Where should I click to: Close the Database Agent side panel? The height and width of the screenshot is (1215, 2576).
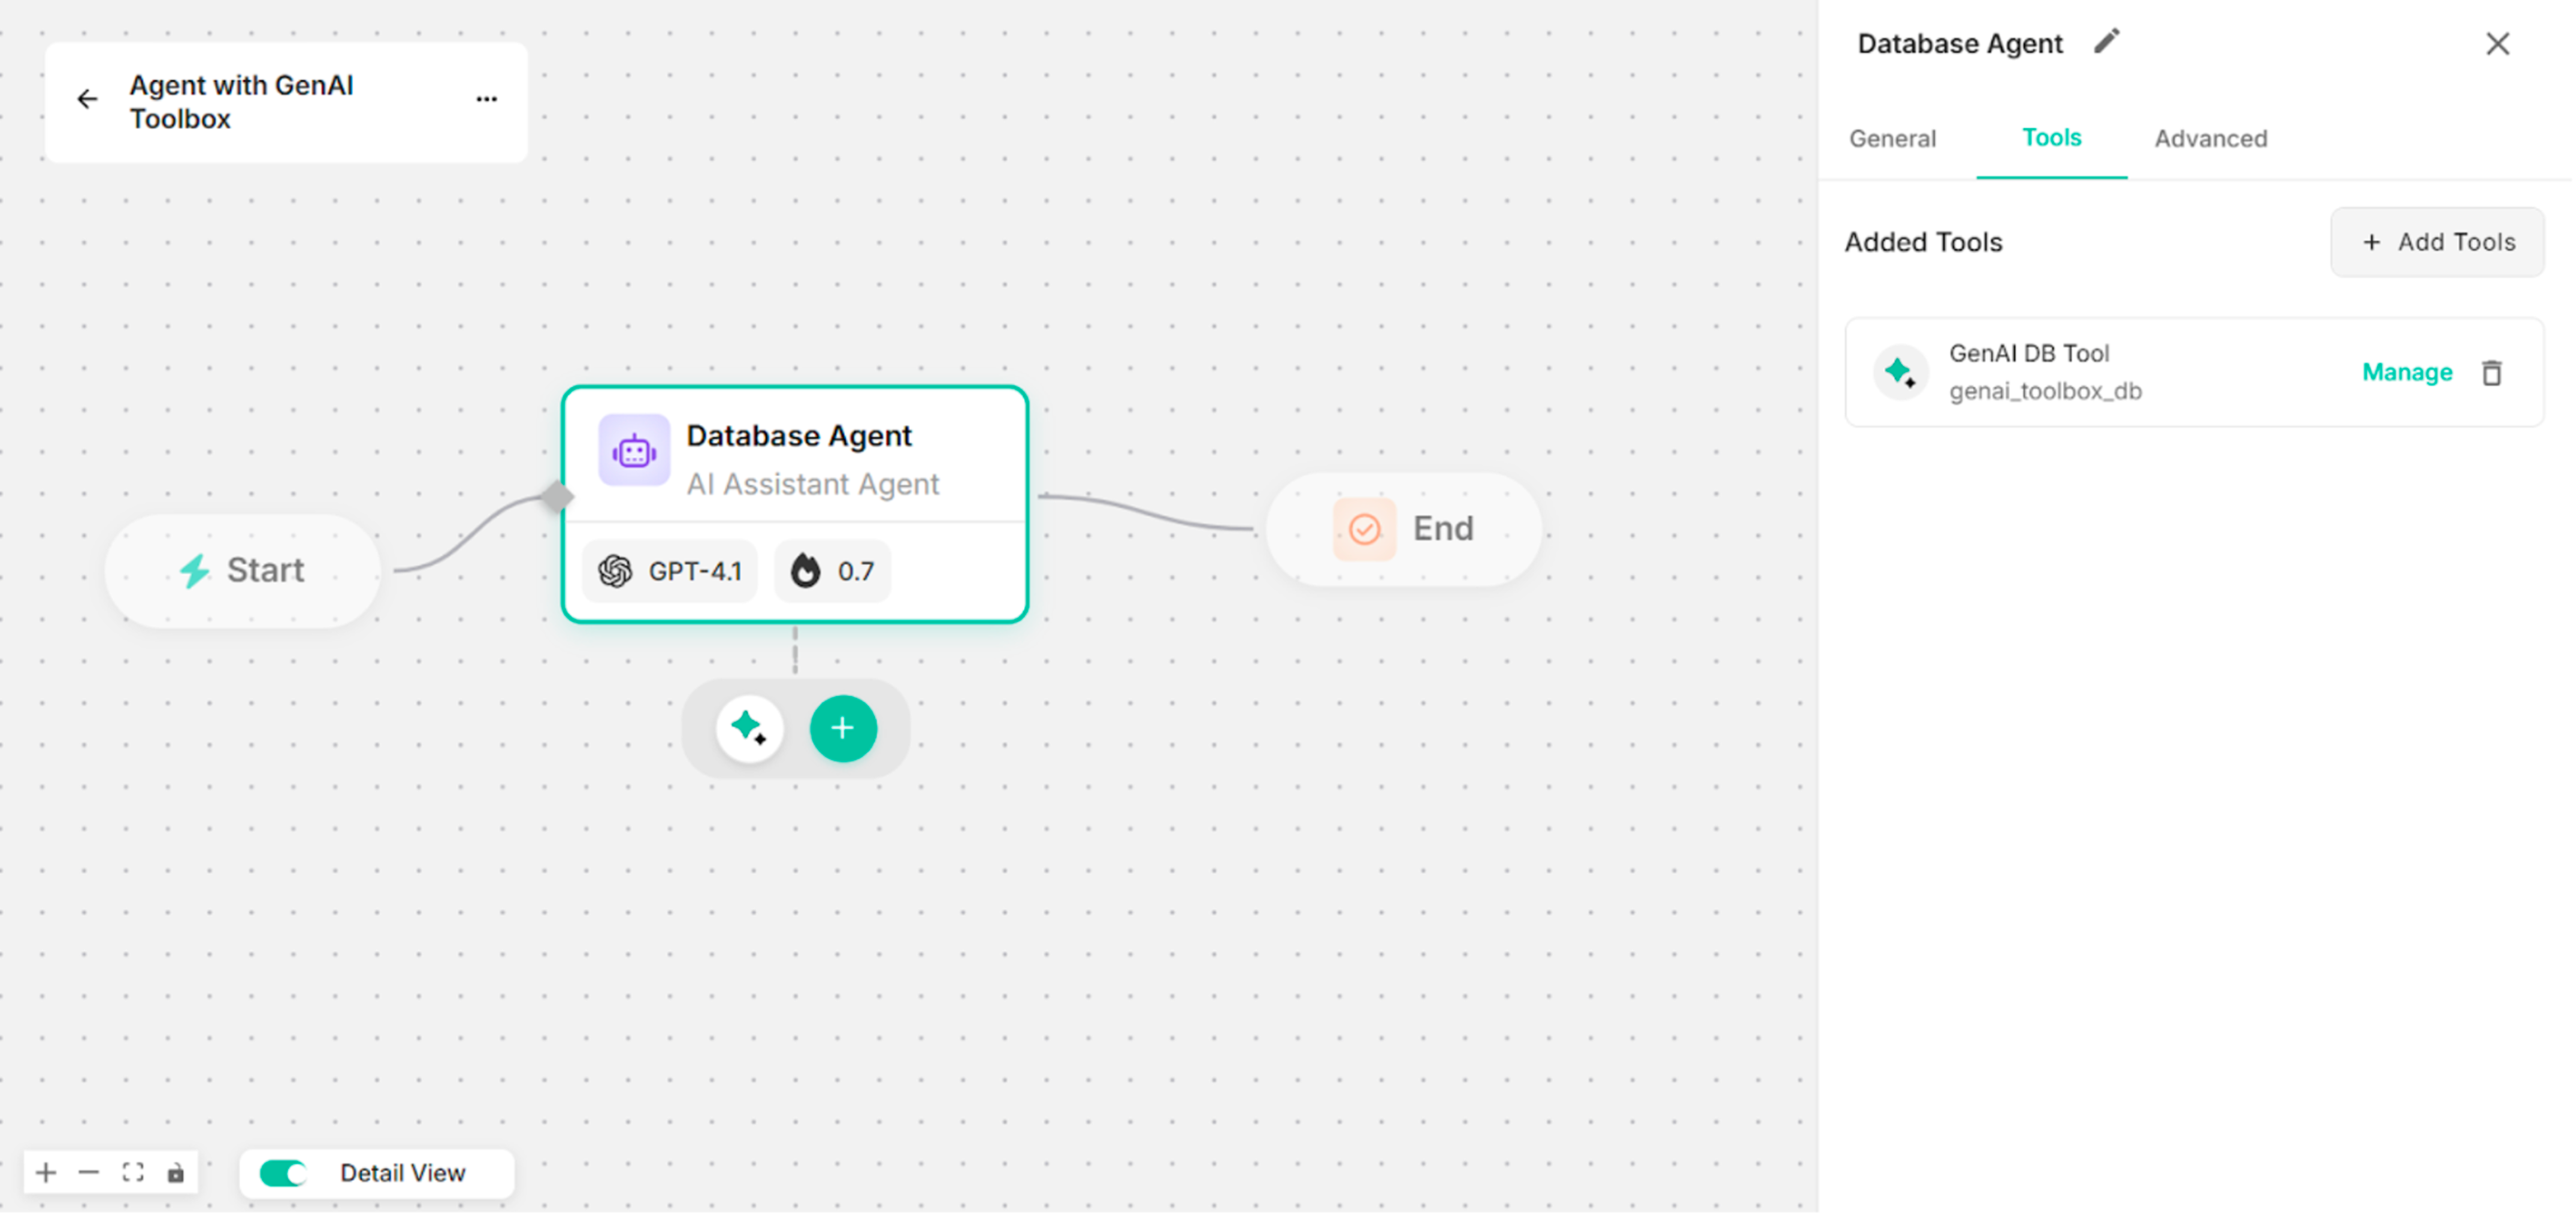pyautogui.click(x=2497, y=44)
